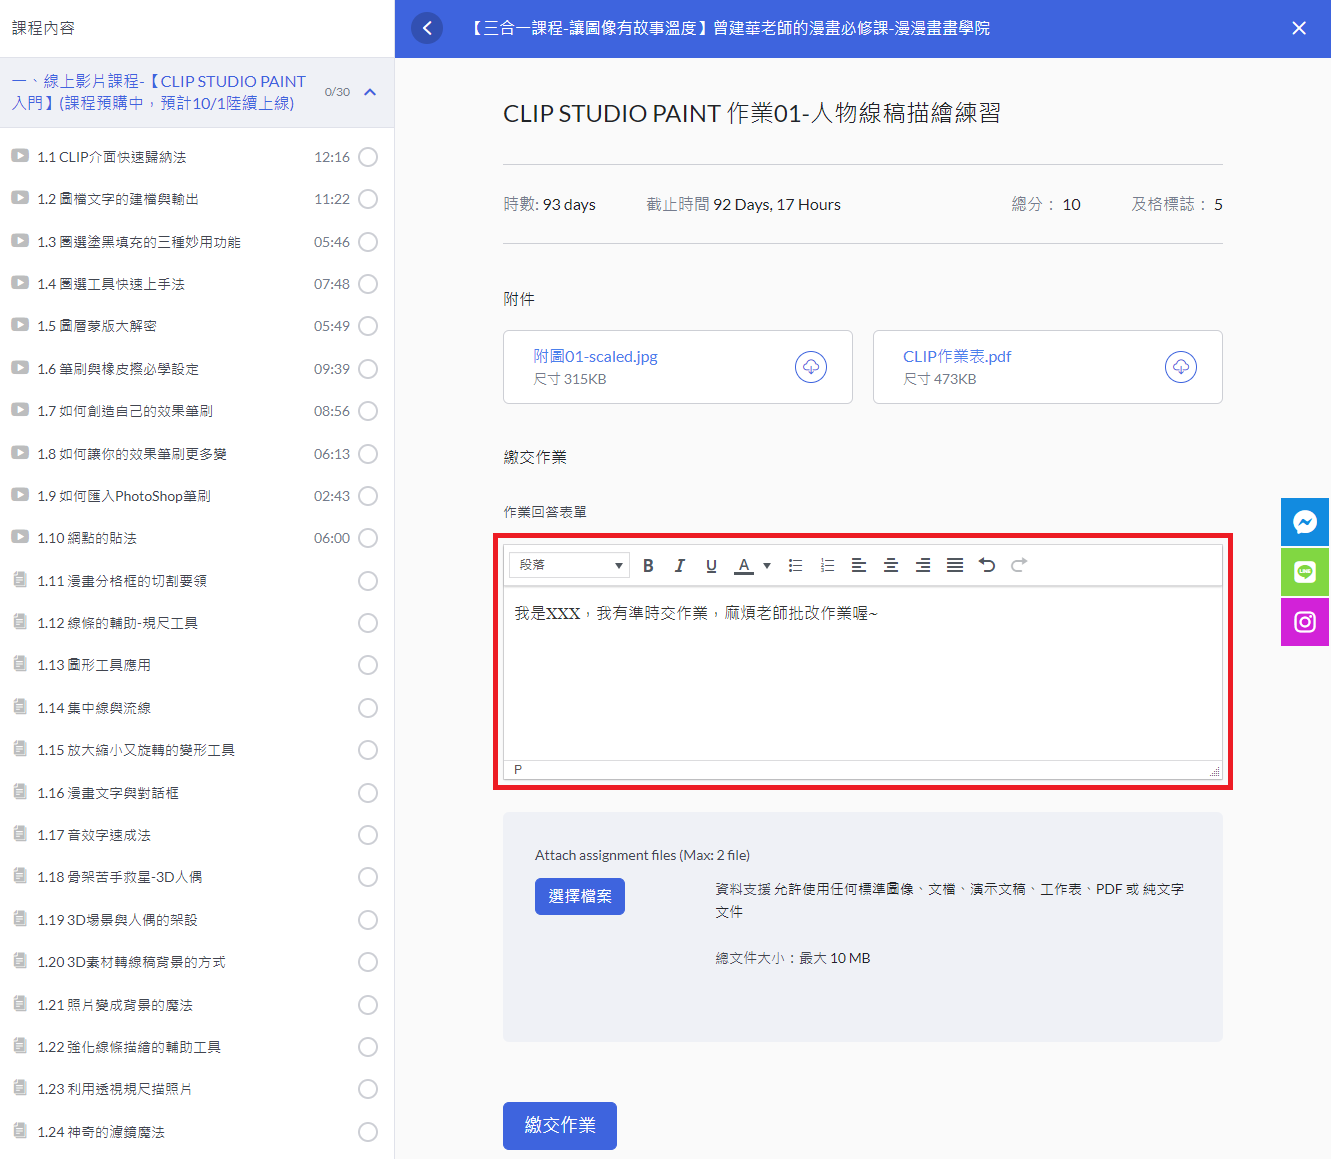Toggle underline formatting in the editor
Viewport: 1331px width, 1159px height.
(x=711, y=566)
